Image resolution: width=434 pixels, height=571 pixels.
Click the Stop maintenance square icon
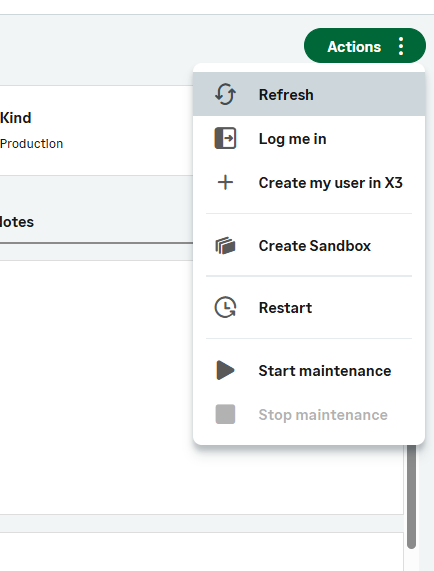tap(225, 414)
